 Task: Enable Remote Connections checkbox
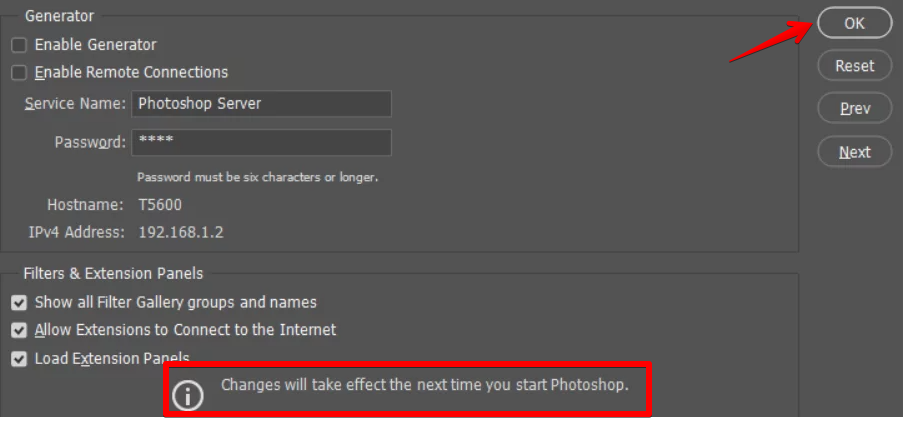(x=19, y=72)
